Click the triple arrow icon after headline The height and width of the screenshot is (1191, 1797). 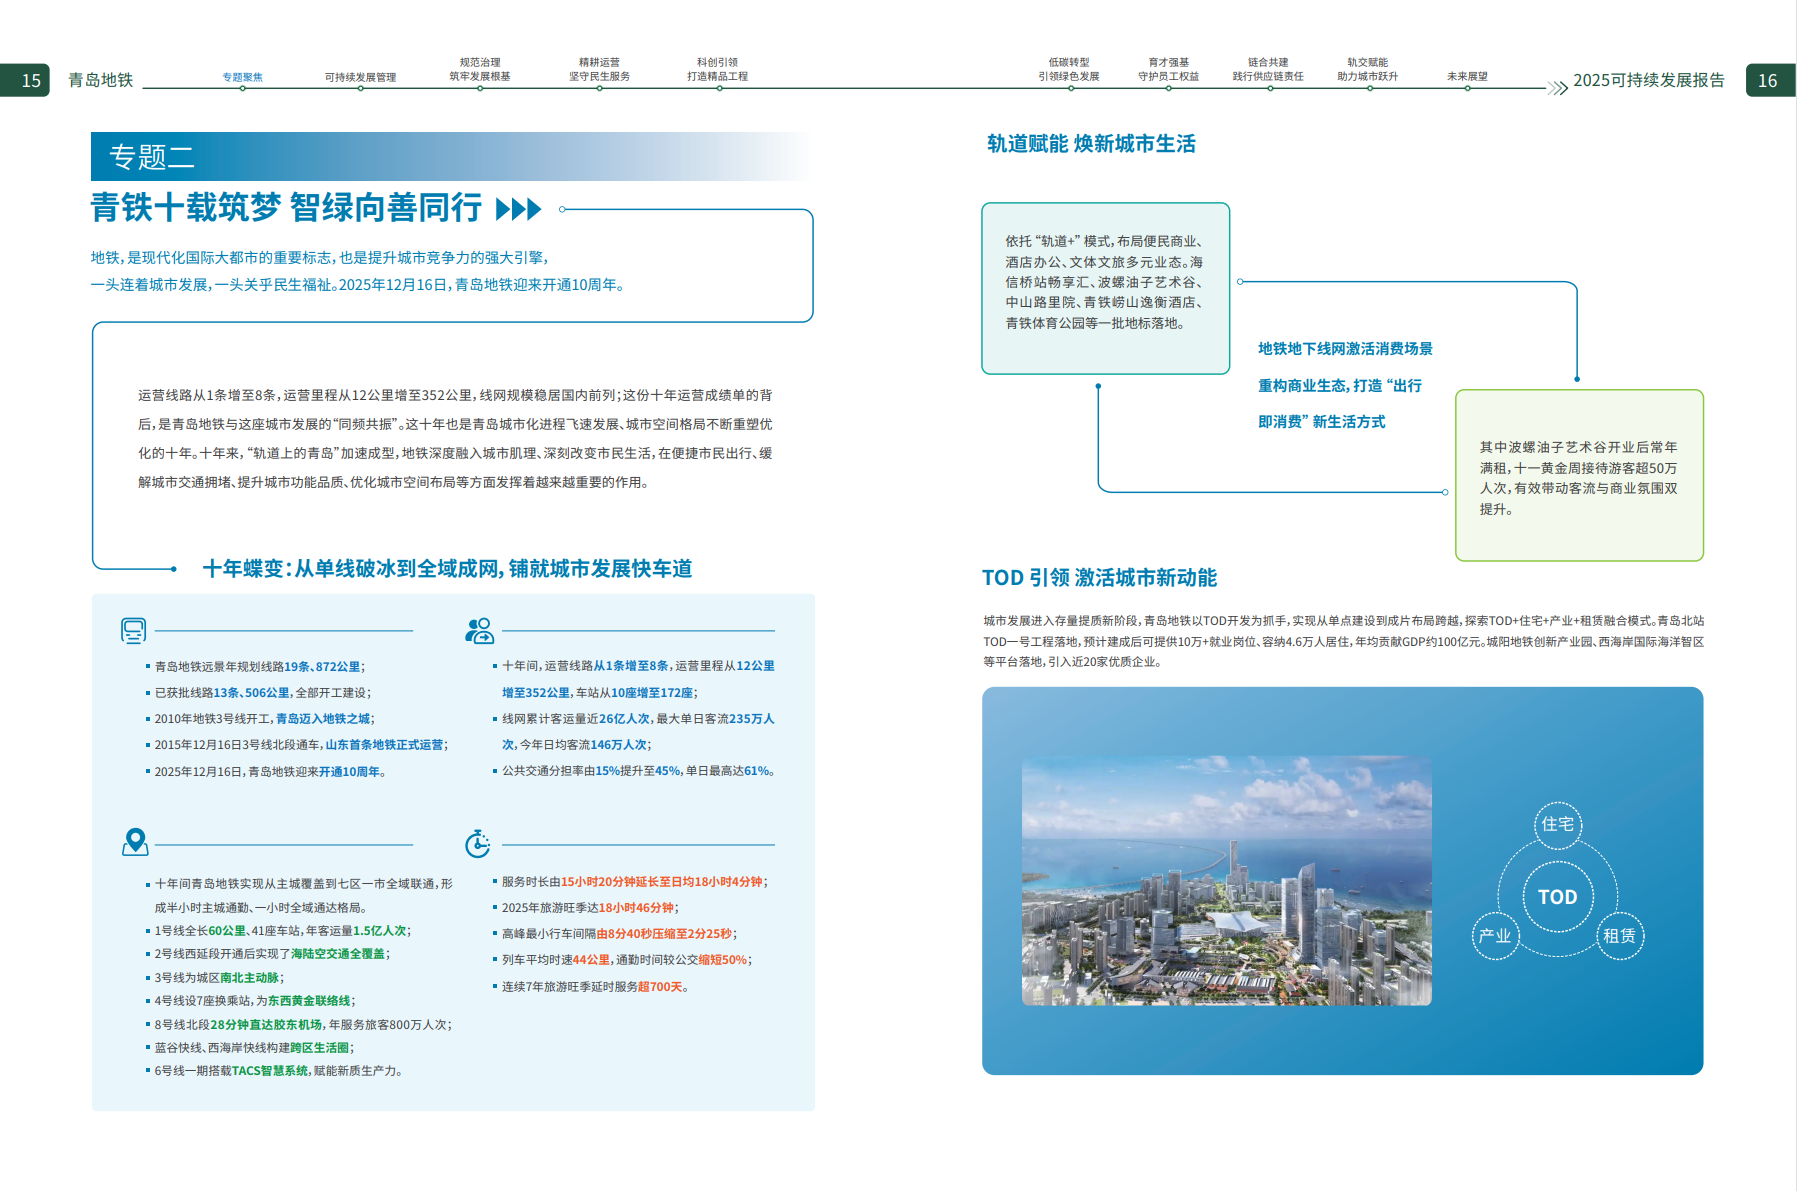pos(519,209)
